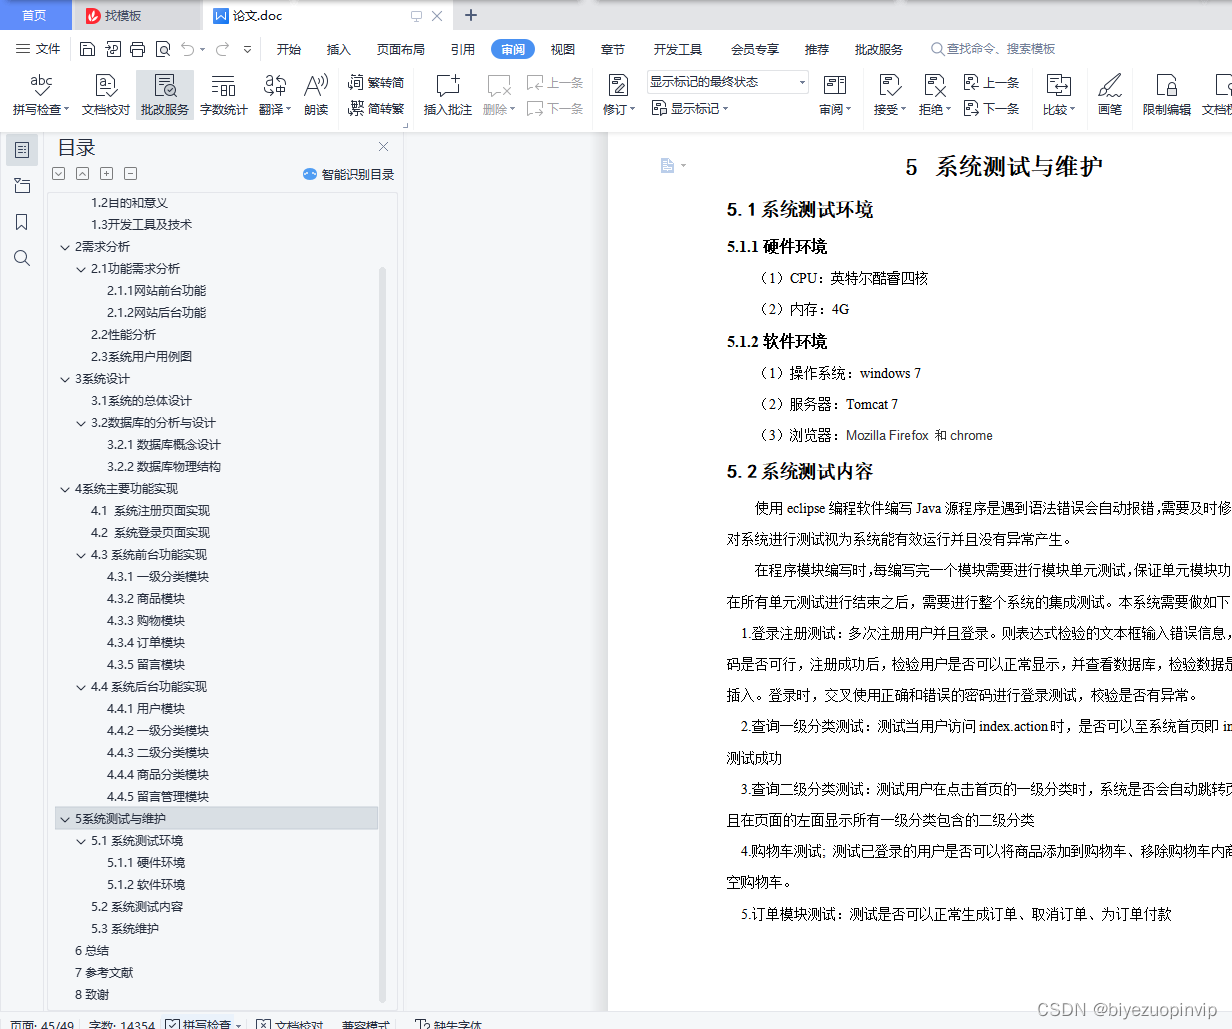Convert text with 繁转简

(x=376, y=83)
